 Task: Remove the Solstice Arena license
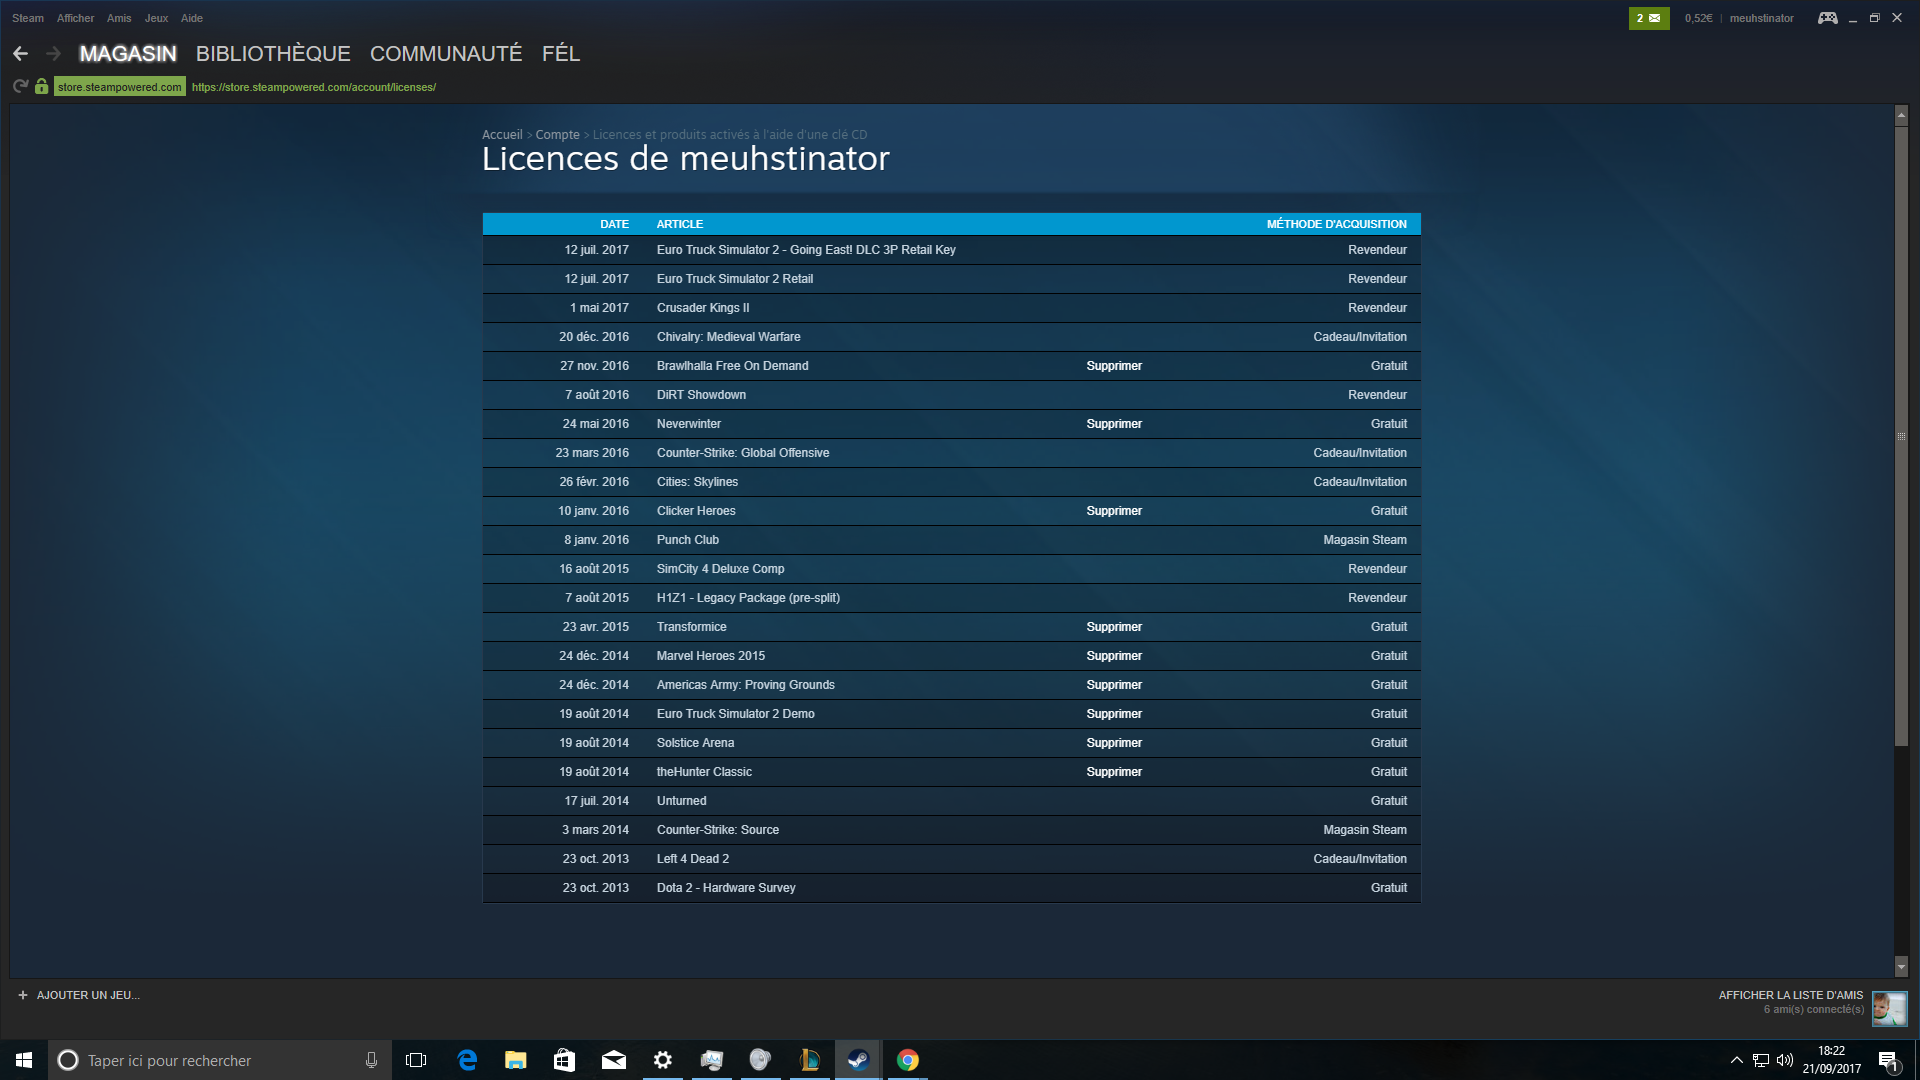(1114, 743)
